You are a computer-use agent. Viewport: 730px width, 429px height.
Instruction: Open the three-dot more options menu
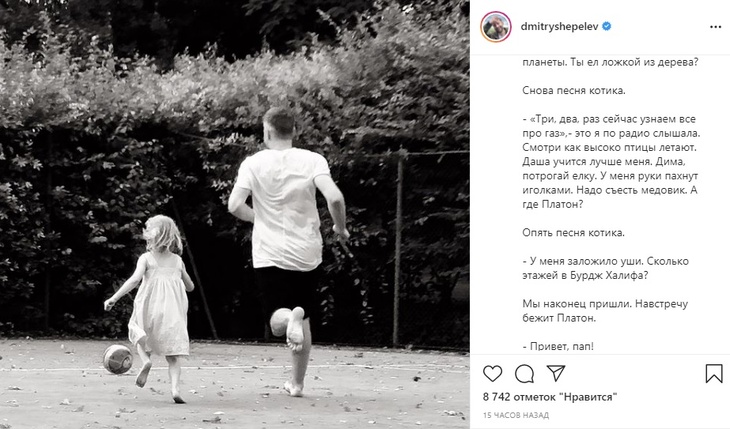[715, 27]
